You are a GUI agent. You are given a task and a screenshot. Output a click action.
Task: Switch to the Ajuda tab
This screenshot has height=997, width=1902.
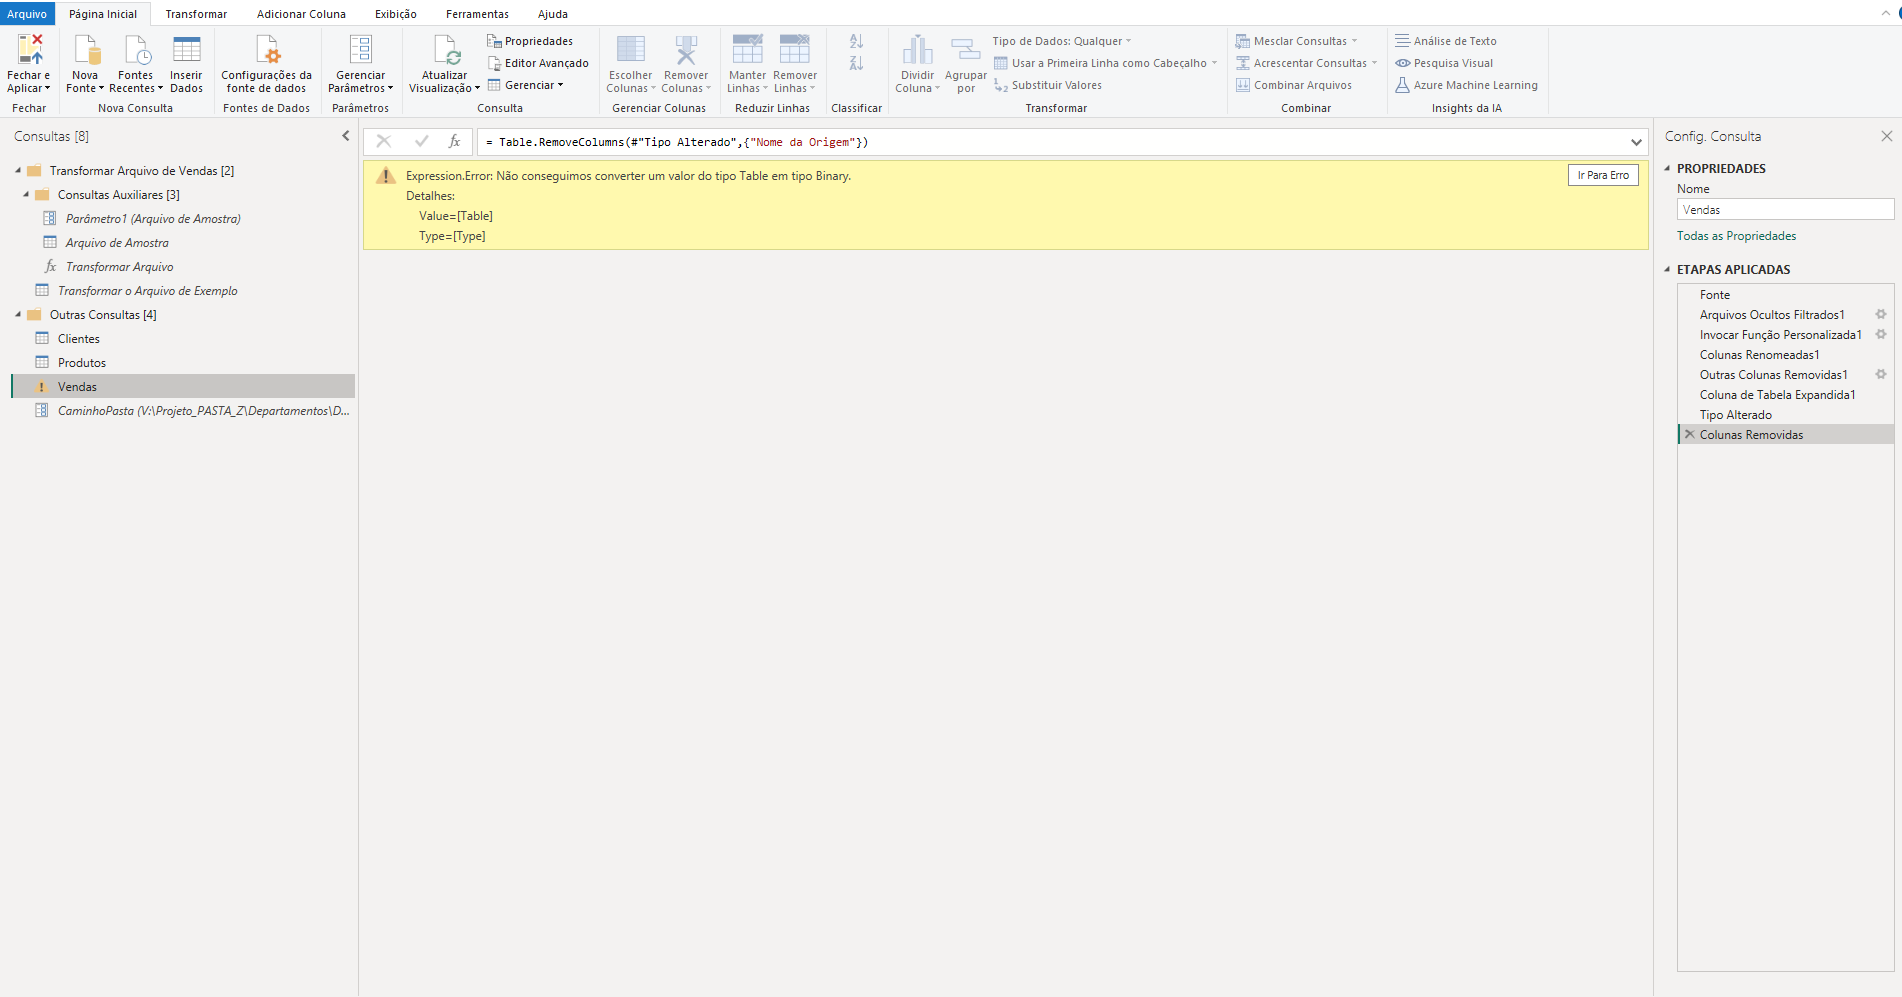pos(553,14)
